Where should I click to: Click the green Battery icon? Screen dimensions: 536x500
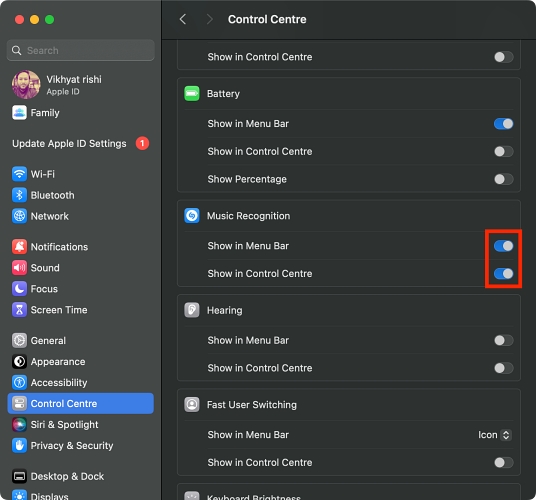point(192,93)
